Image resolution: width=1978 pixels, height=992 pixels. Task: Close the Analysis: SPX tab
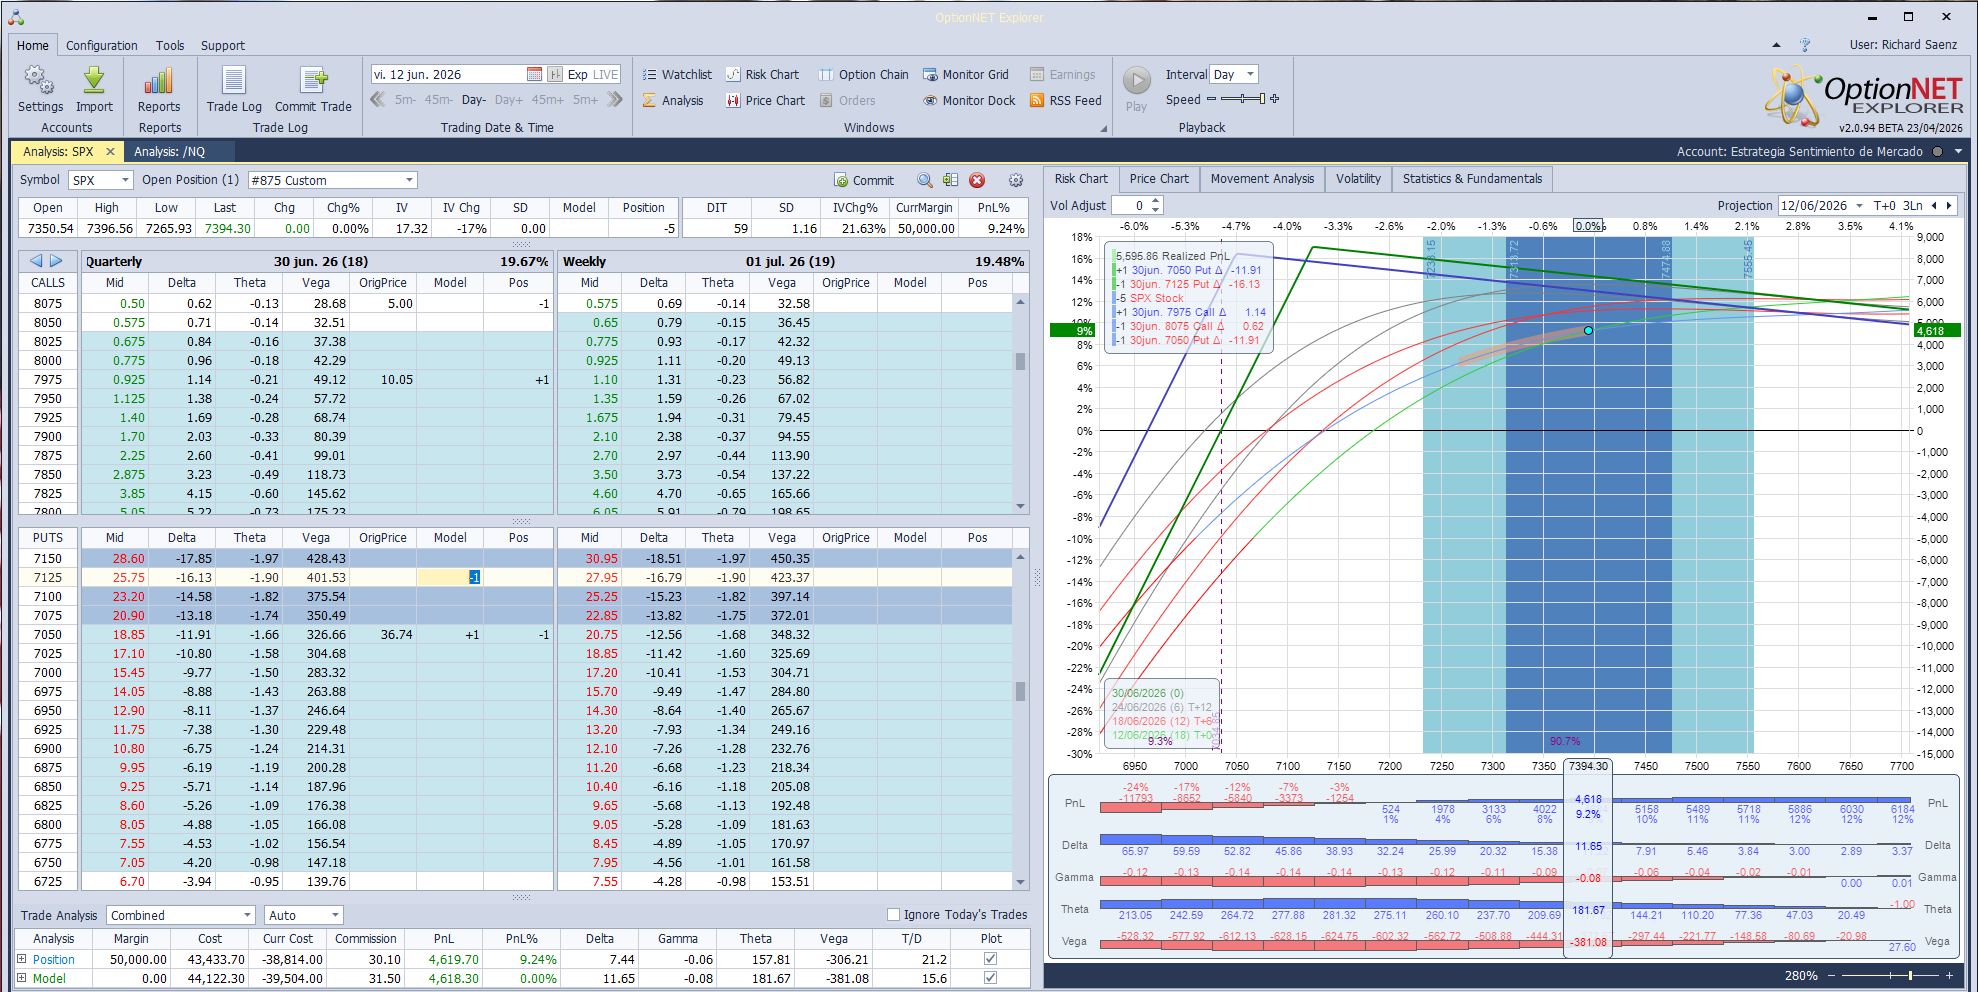110,152
